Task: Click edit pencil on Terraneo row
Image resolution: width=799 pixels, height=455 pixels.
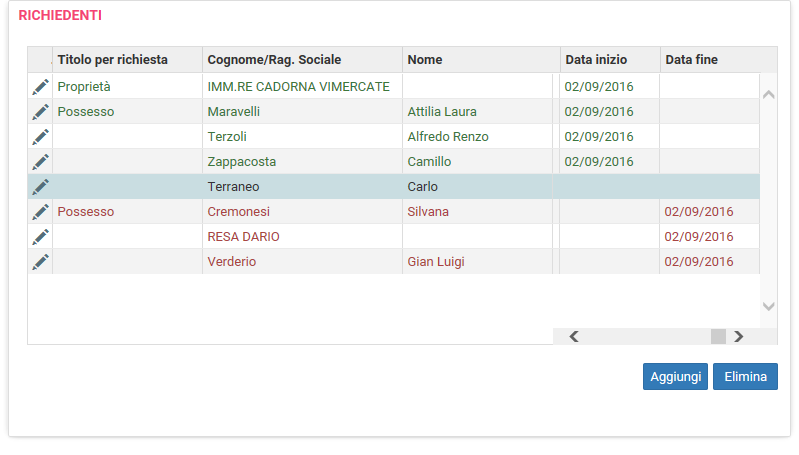Action: (40, 186)
